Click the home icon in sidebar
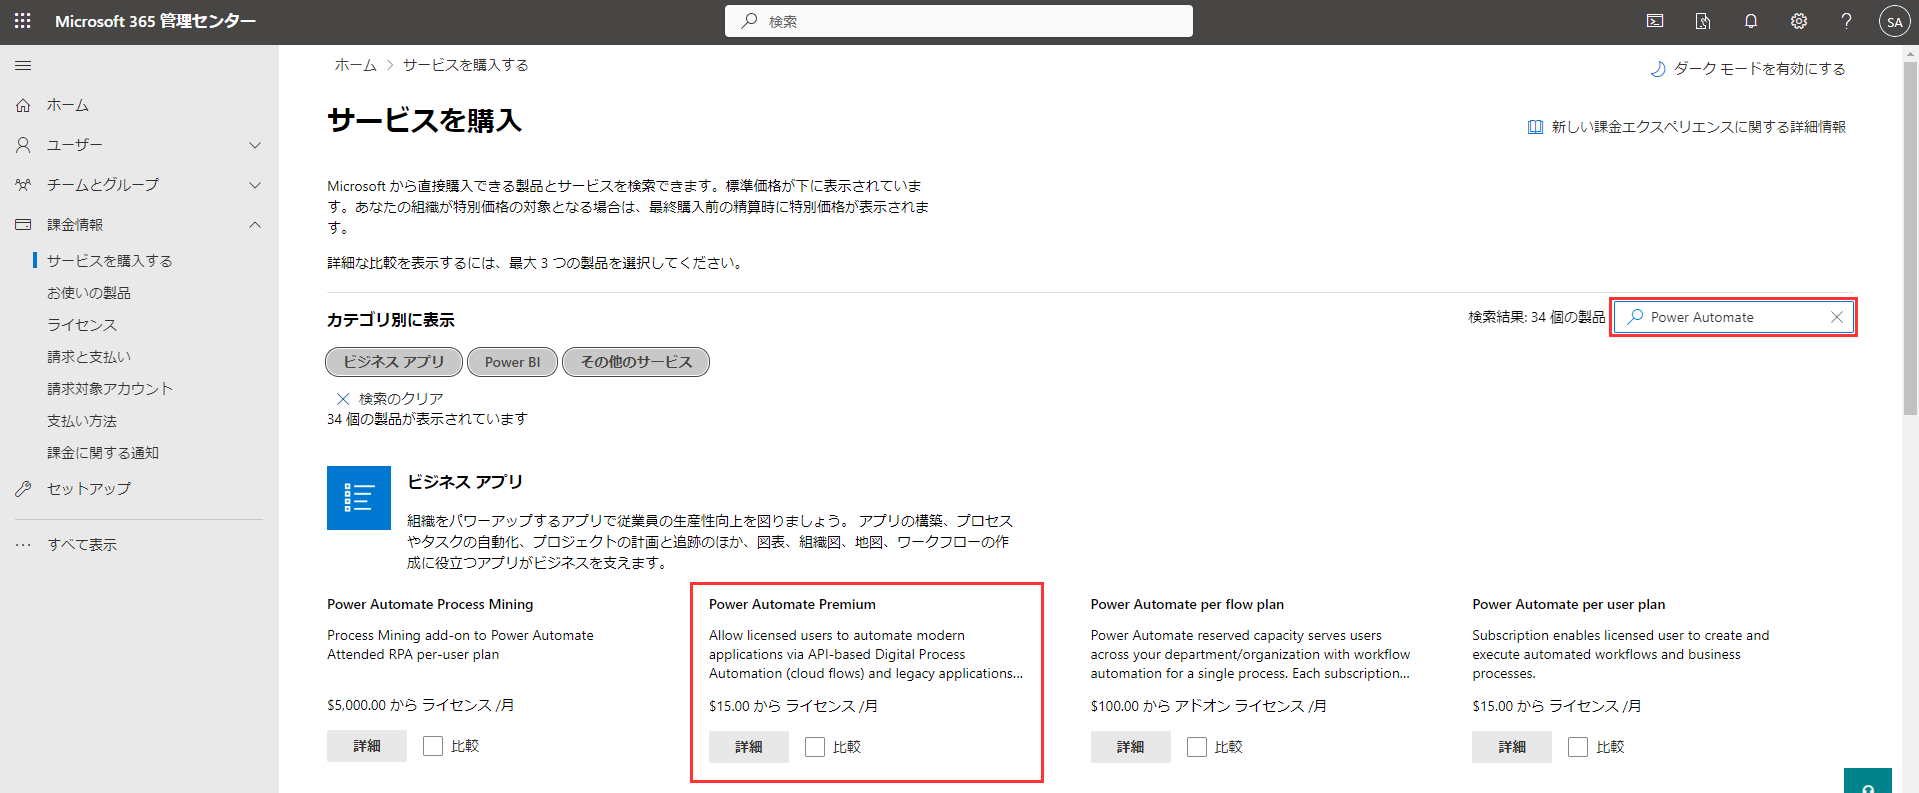The width and height of the screenshot is (1919, 793). [x=23, y=105]
